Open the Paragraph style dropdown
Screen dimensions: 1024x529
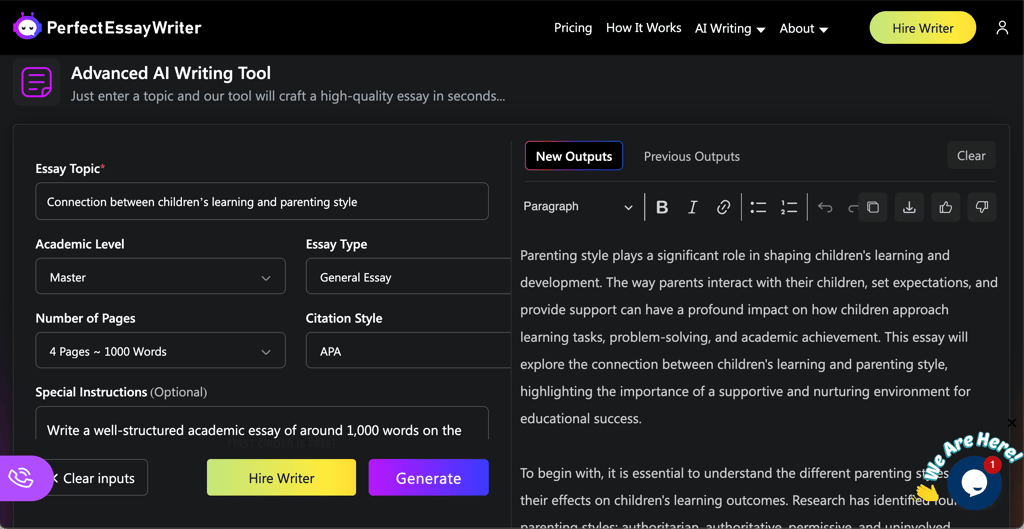(579, 207)
